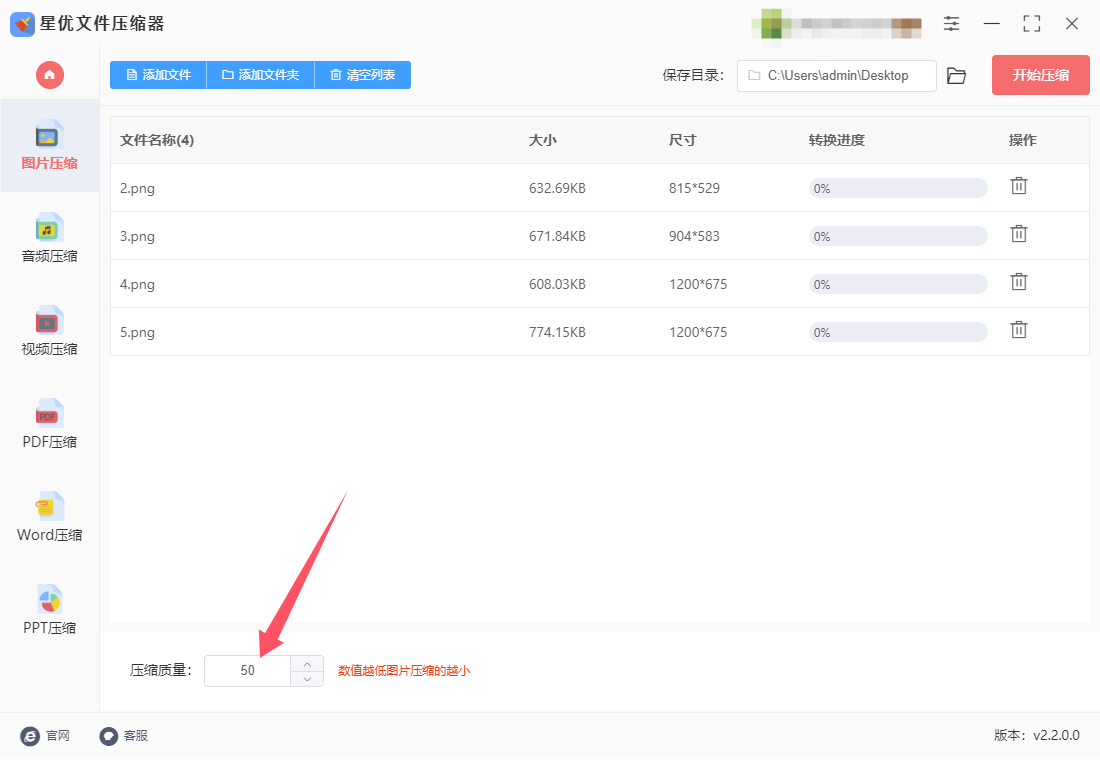Viewport: 1100px width, 760px height.
Task: Click the blurred user account area
Action: tap(837, 25)
